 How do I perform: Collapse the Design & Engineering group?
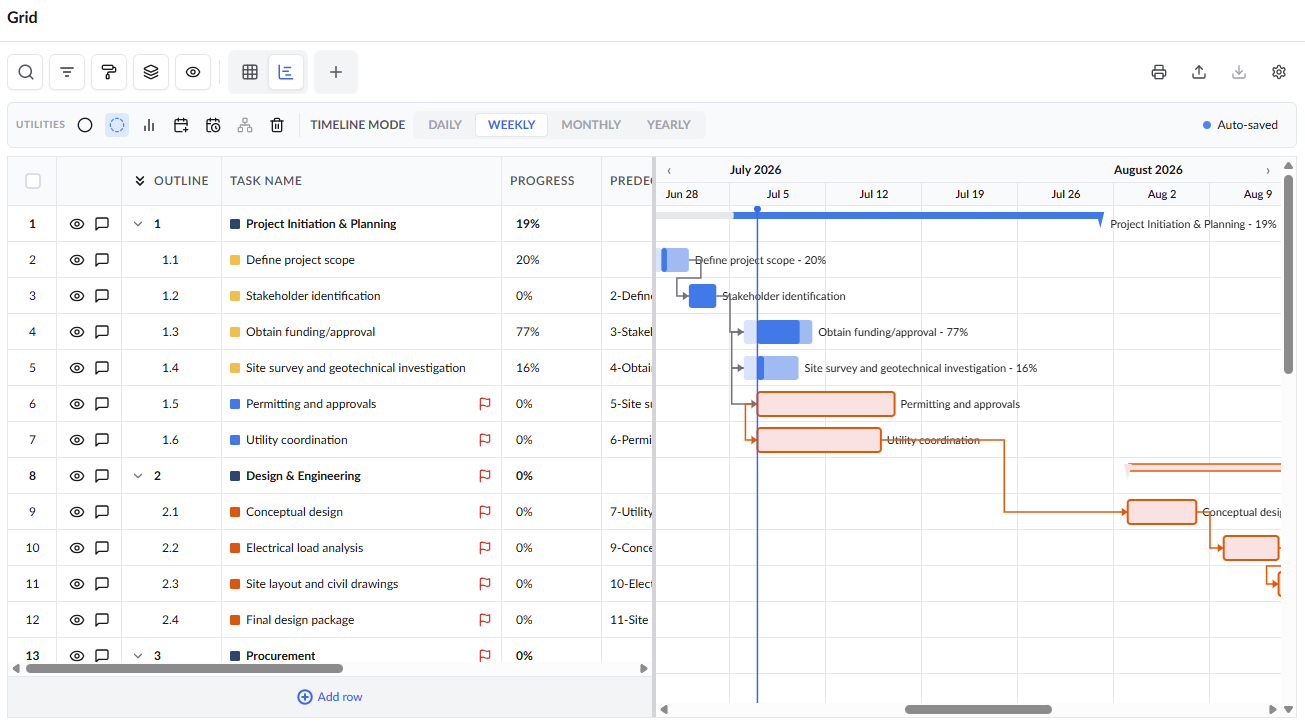[x=139, y=476]
